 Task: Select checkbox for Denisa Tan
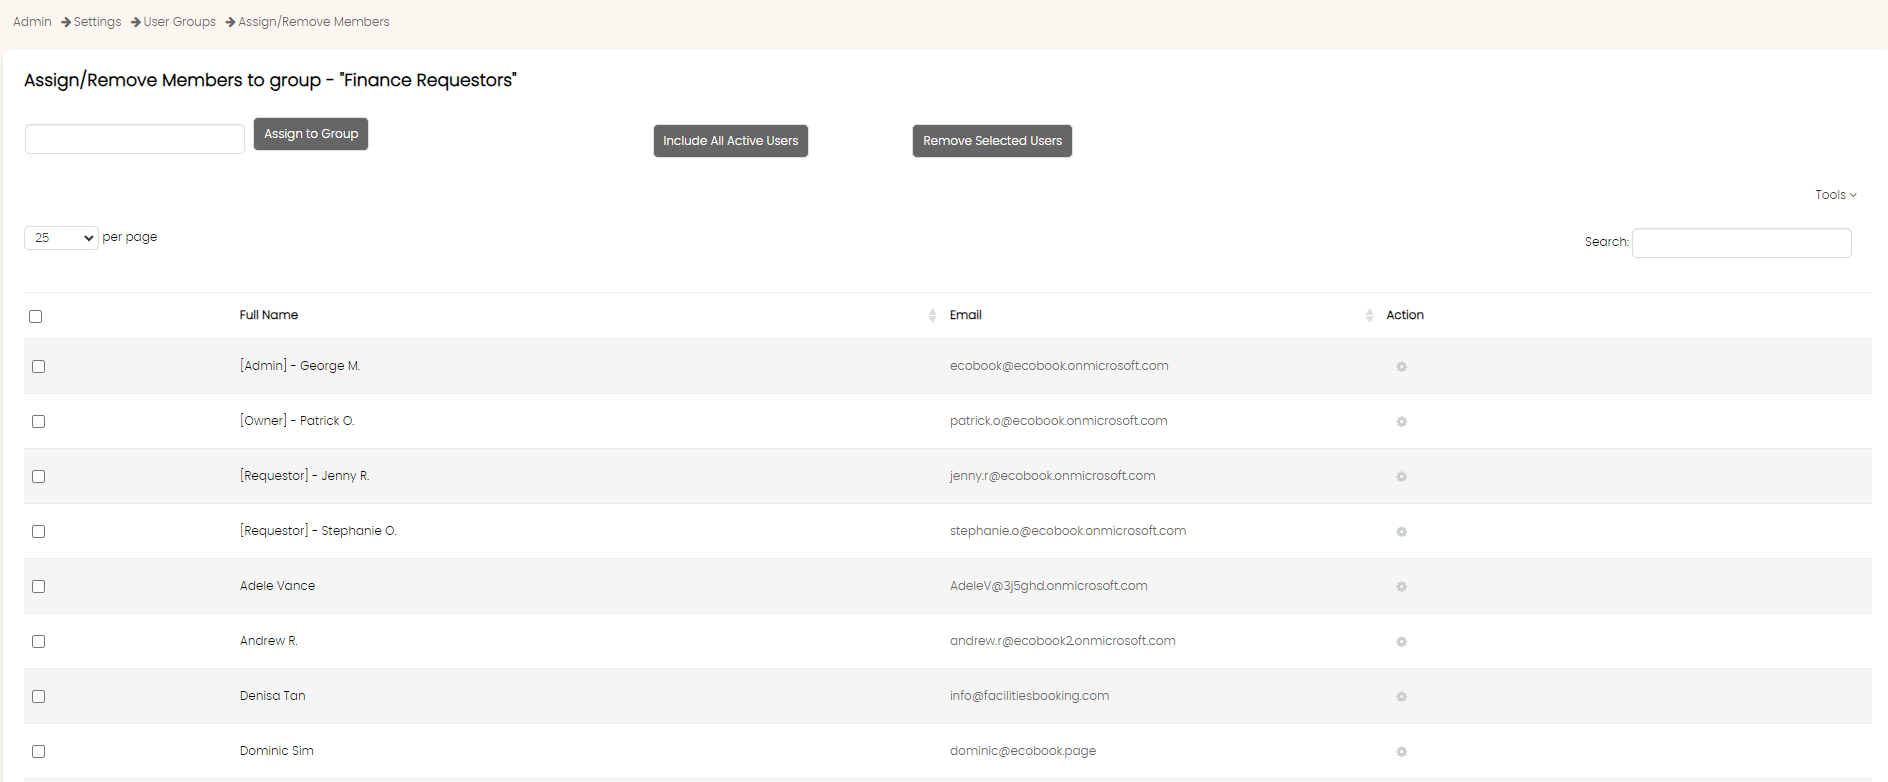coord(38,696)
